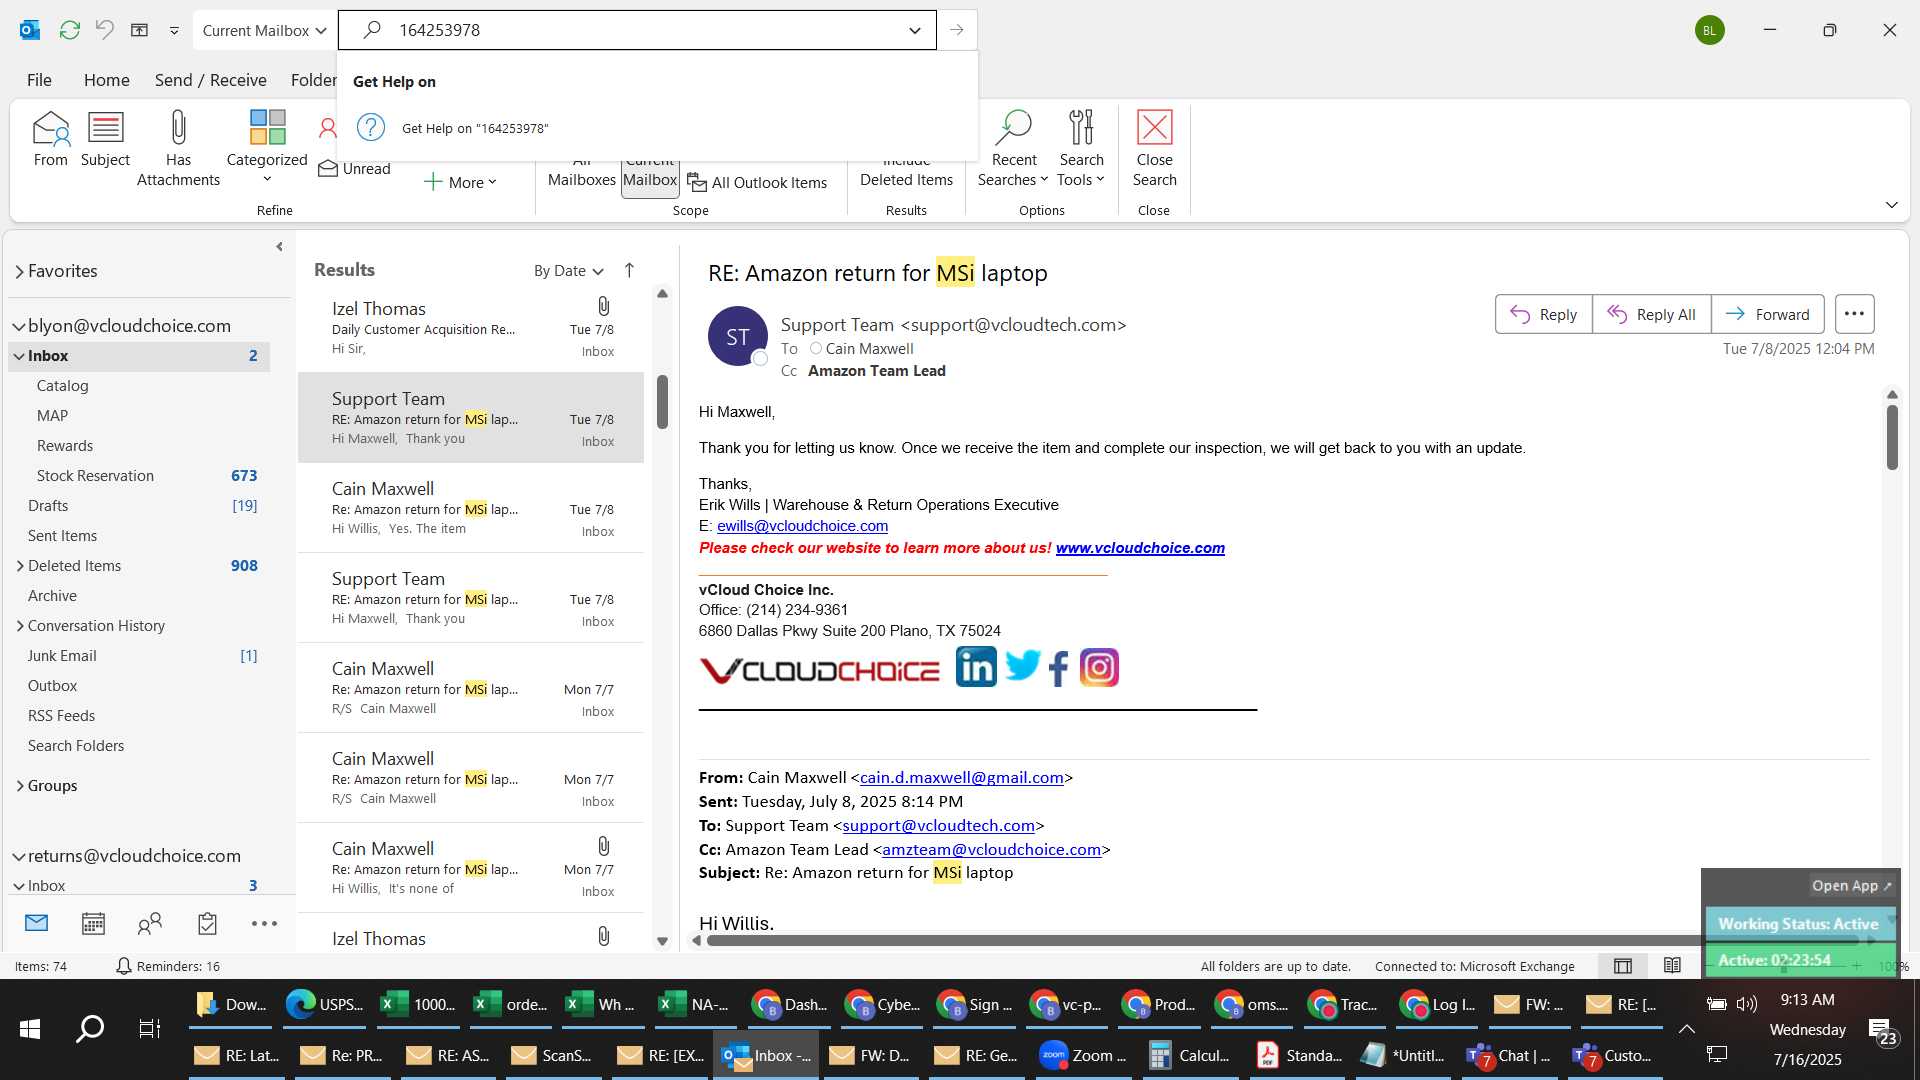This screenshot has width=1920, height=1080.
Task: Open more navigation options ellipsis
Action: coord(264,923)
